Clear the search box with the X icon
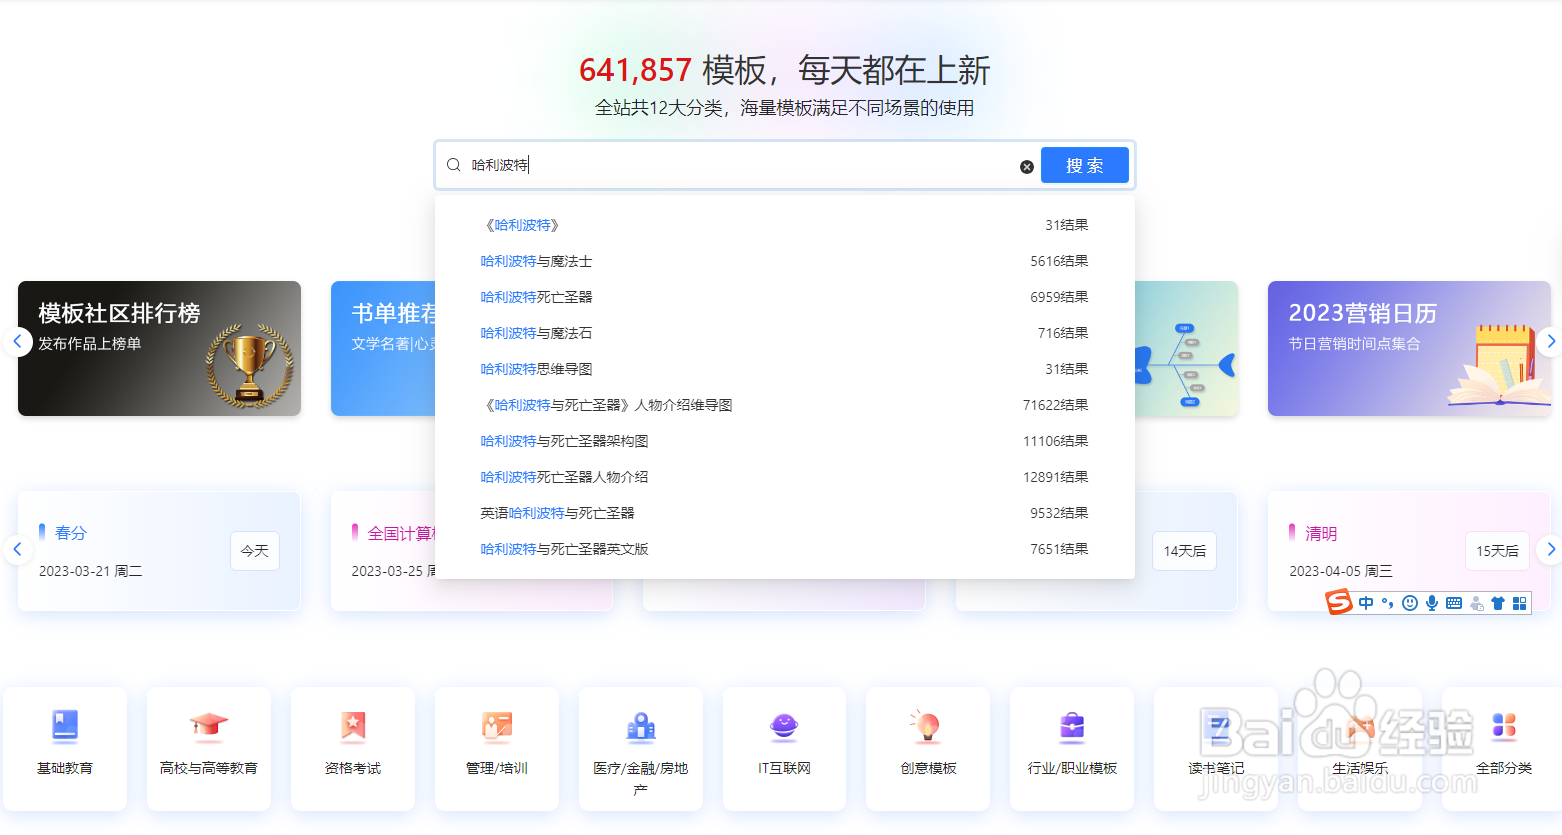This screenshot has height=835, width=1562. pyautogui.click(x=1026, y=167)
